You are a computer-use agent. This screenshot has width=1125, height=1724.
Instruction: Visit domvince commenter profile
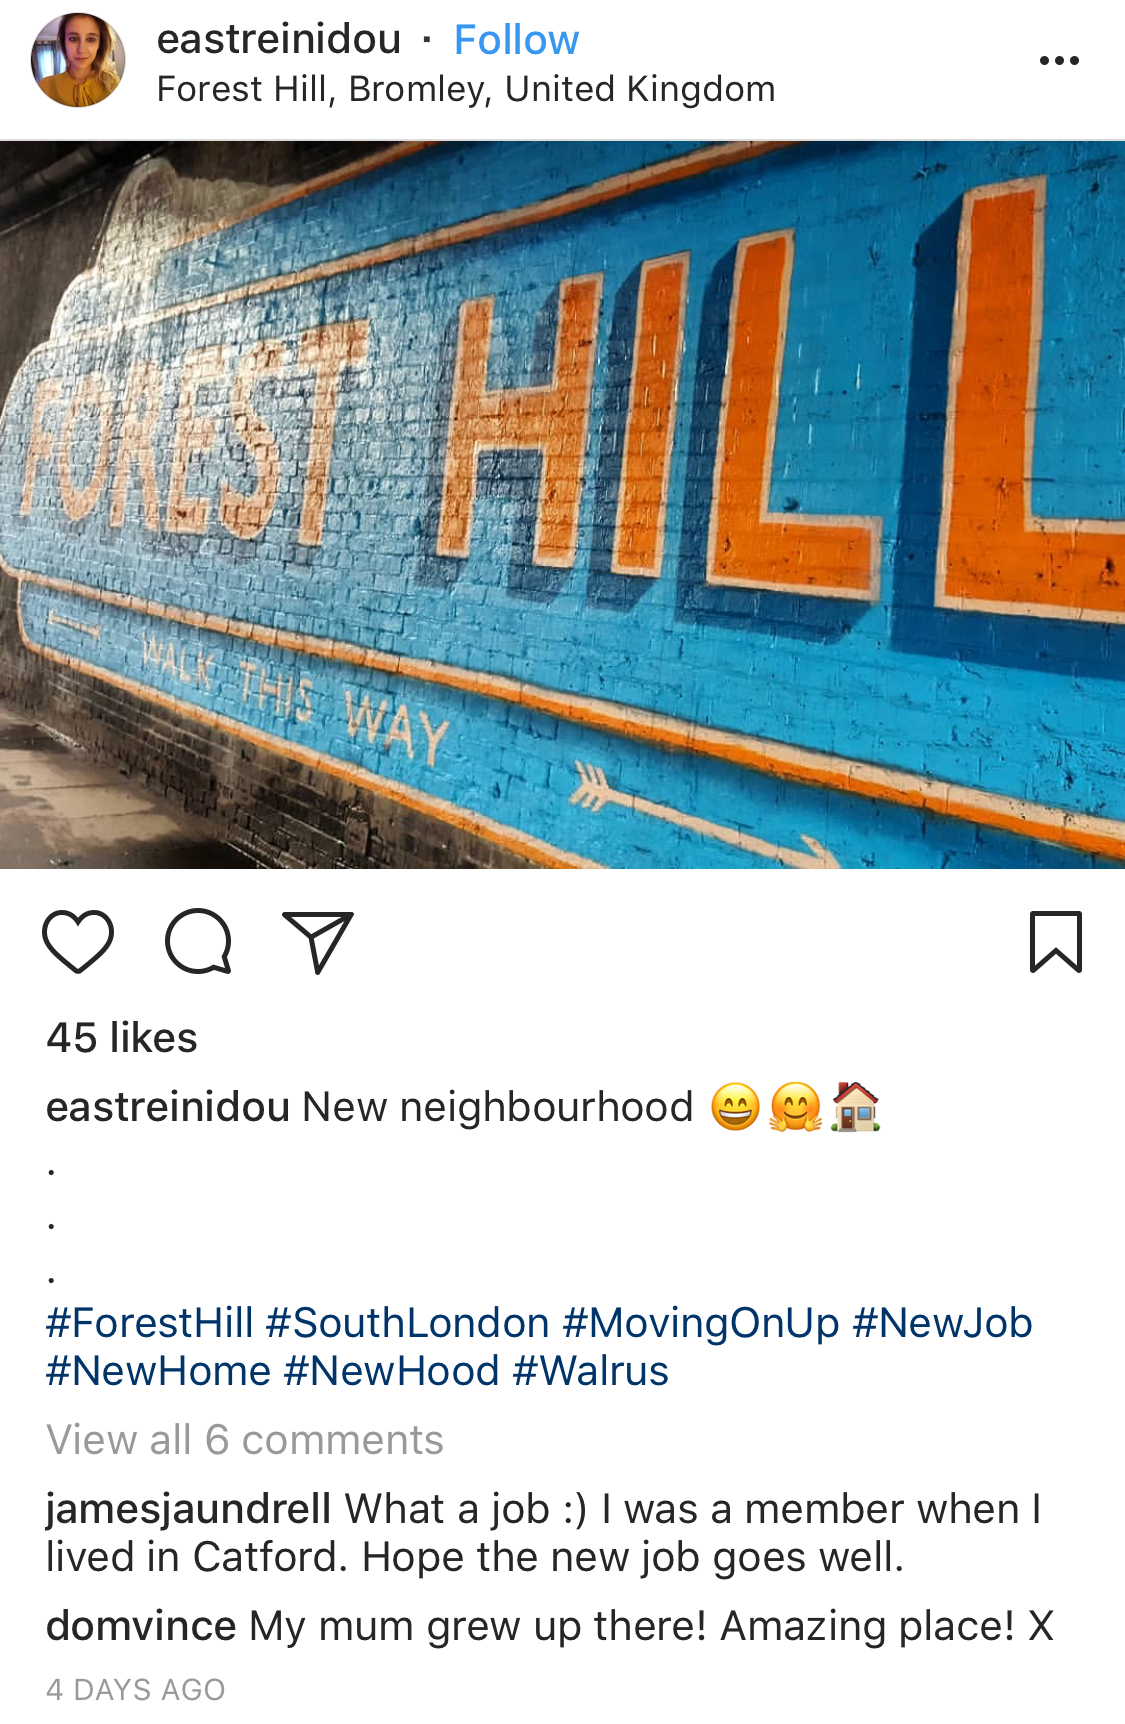(141, 1626)
